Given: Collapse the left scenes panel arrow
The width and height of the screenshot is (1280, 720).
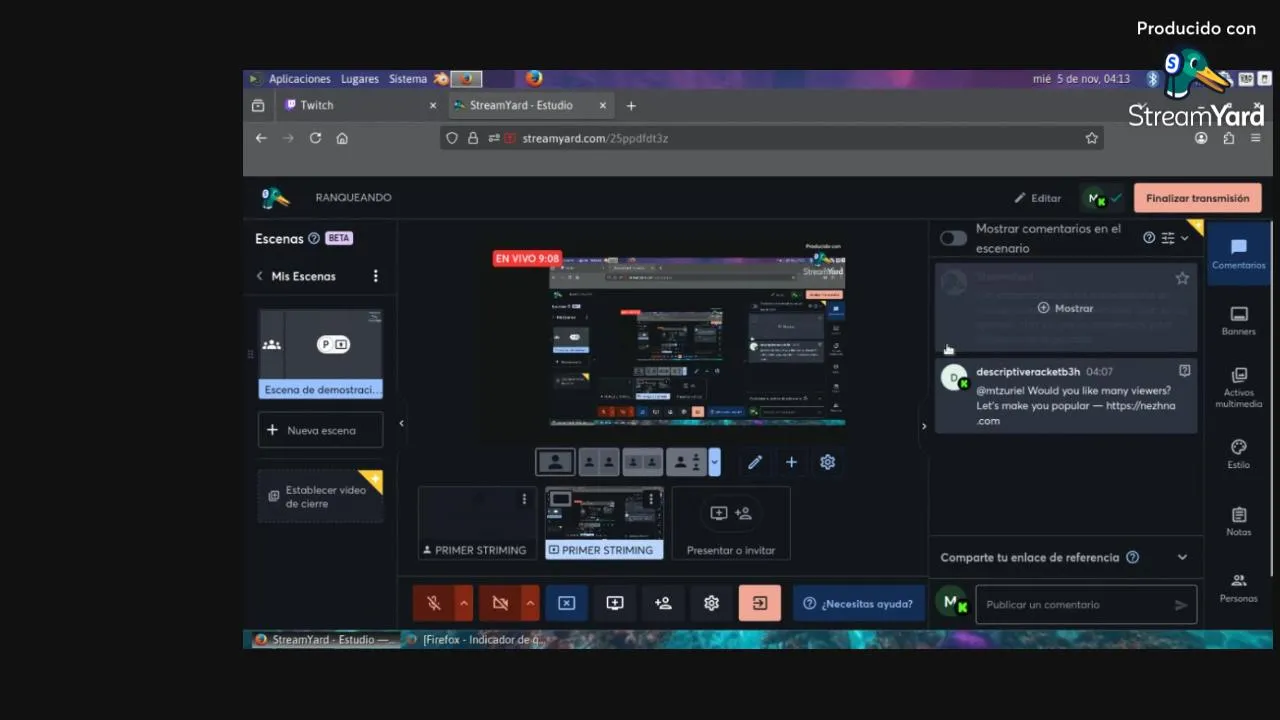Looking at the screenshot, I should (401, 423).
